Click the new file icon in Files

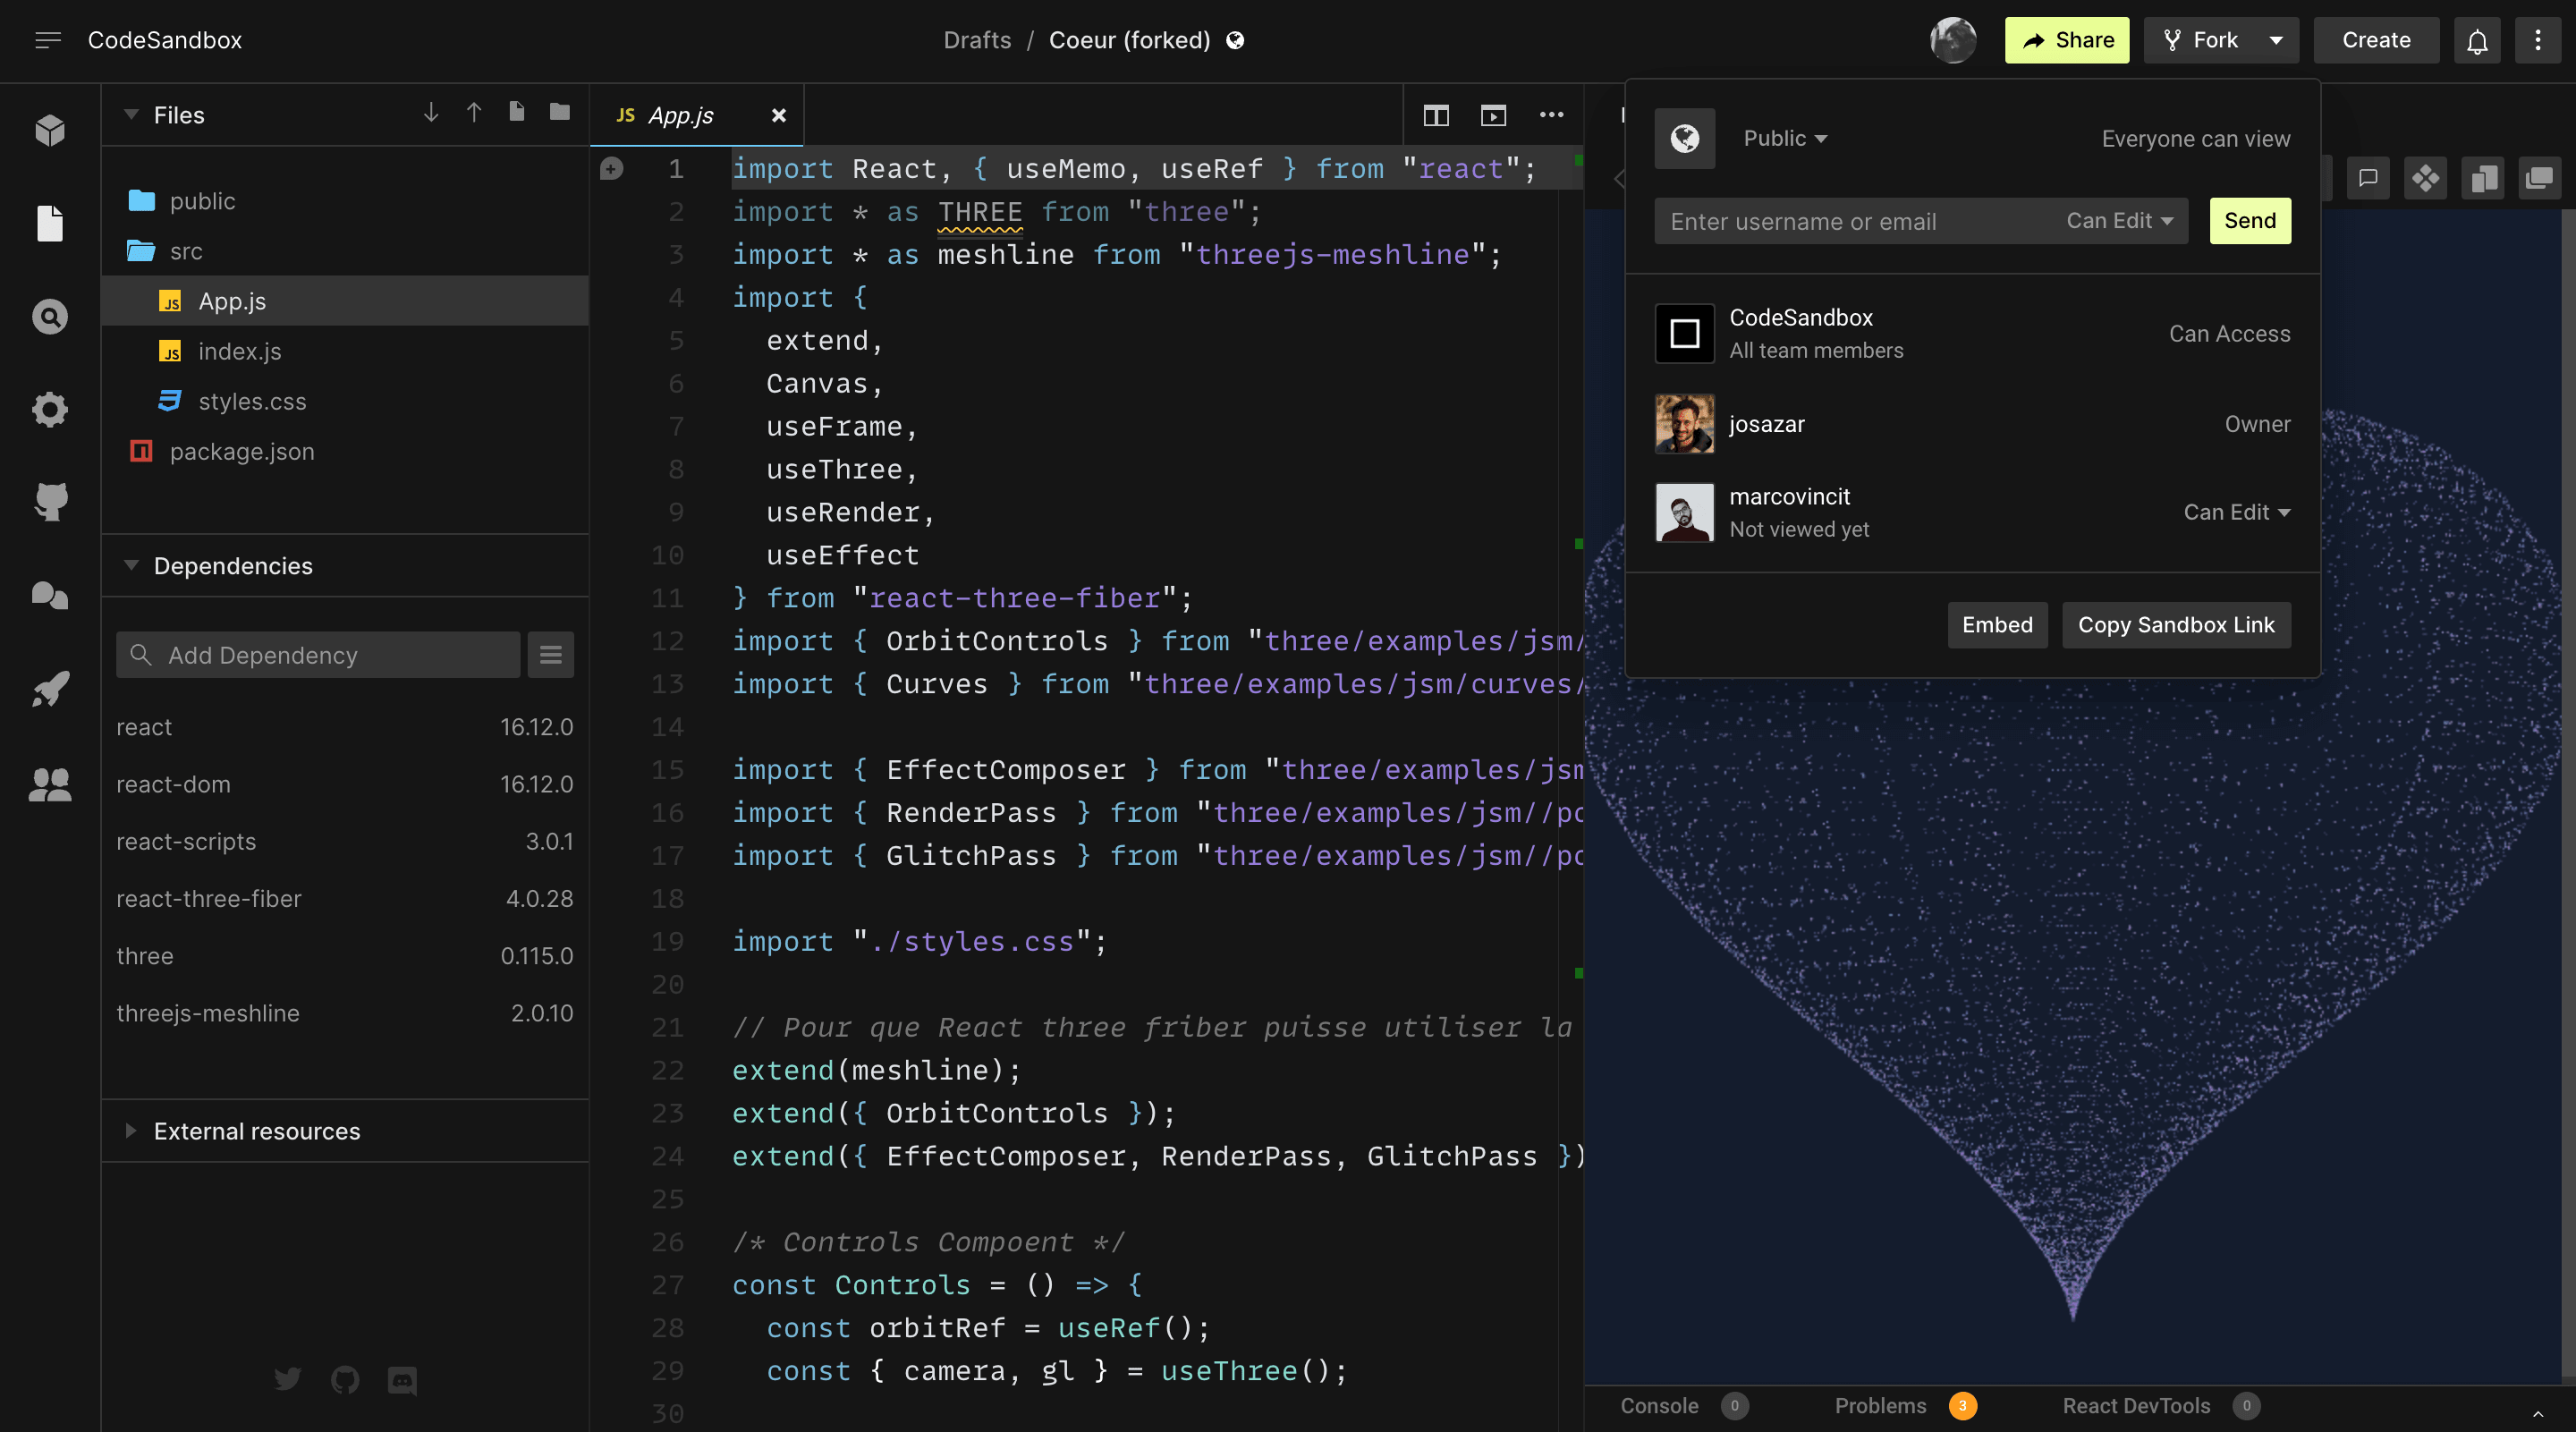pyautogui.click(x=516, y=113)
